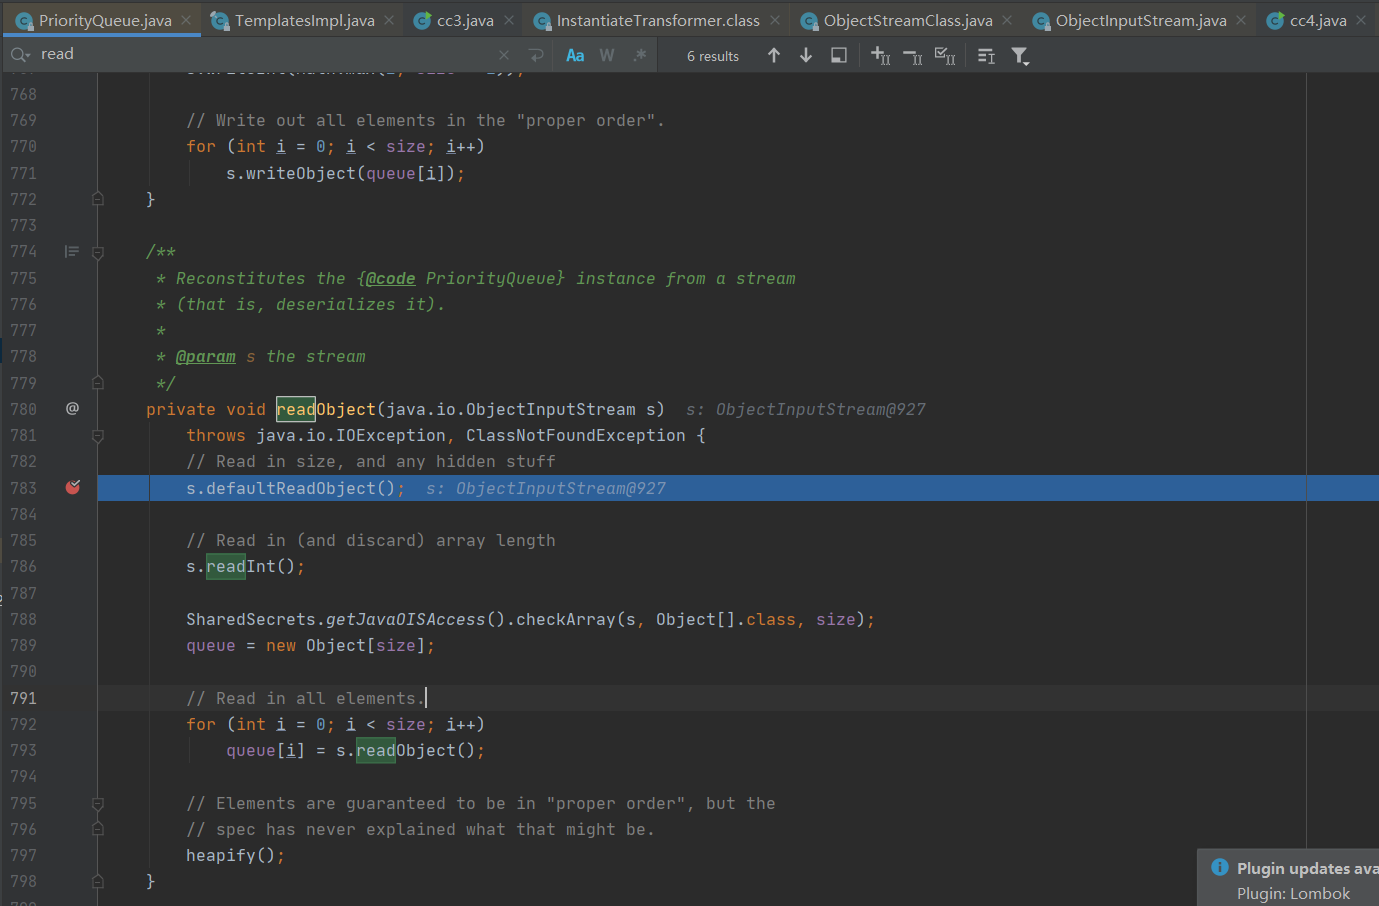Collapse Javadoc fold end marker at line 779
The height and width of the screenshot is (906, 1379).
click(x=98, y=382)
